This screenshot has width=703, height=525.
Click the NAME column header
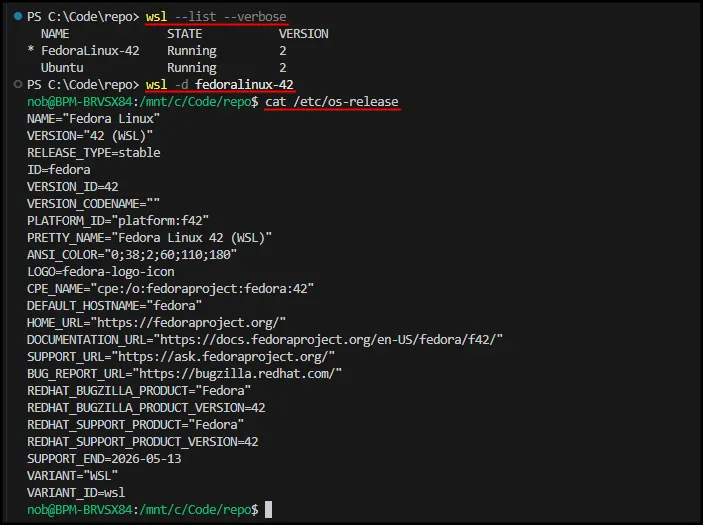pos(55,34)
